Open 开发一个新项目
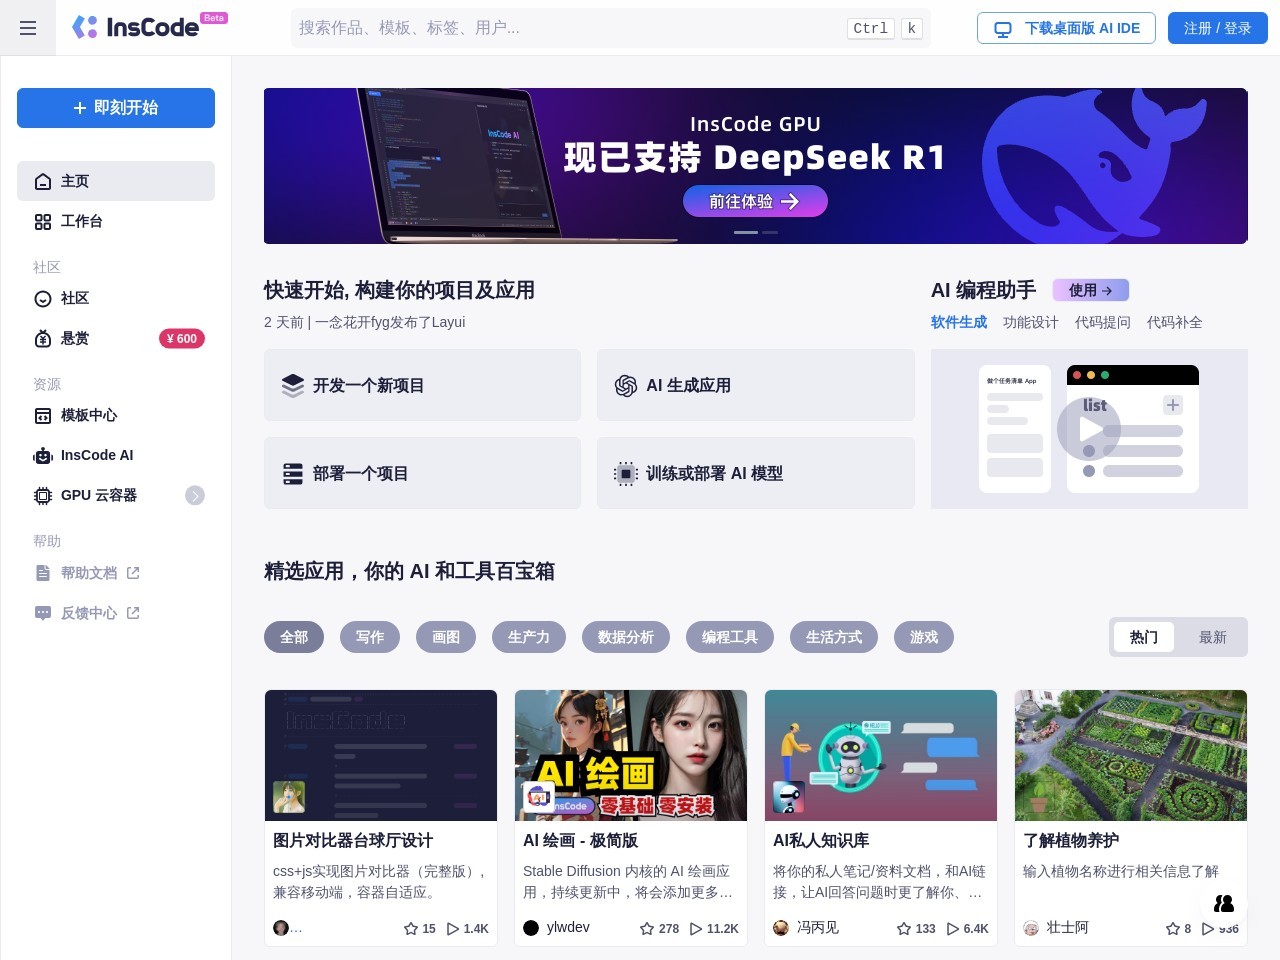The height and width of the screenshot is (960, 1280). pos(422,385)
